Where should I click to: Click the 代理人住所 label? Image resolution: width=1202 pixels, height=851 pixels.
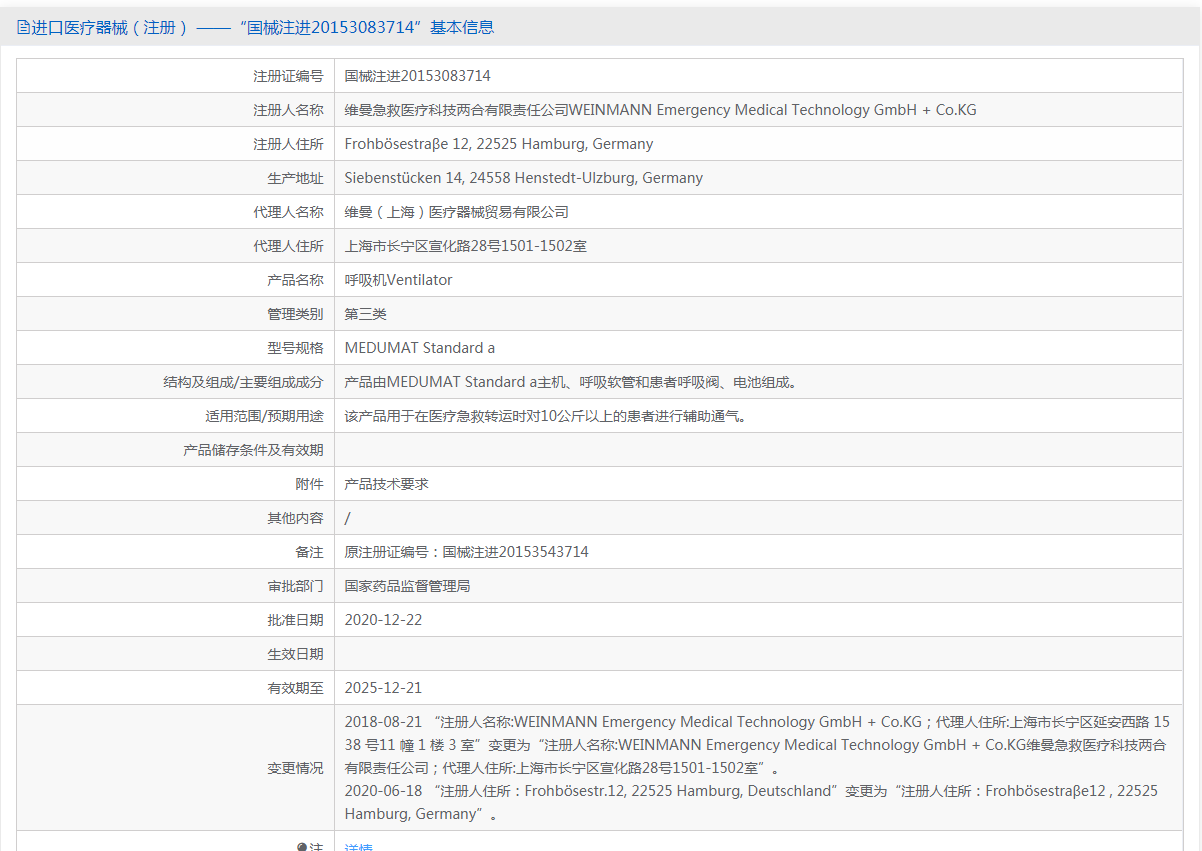(288, 246)
